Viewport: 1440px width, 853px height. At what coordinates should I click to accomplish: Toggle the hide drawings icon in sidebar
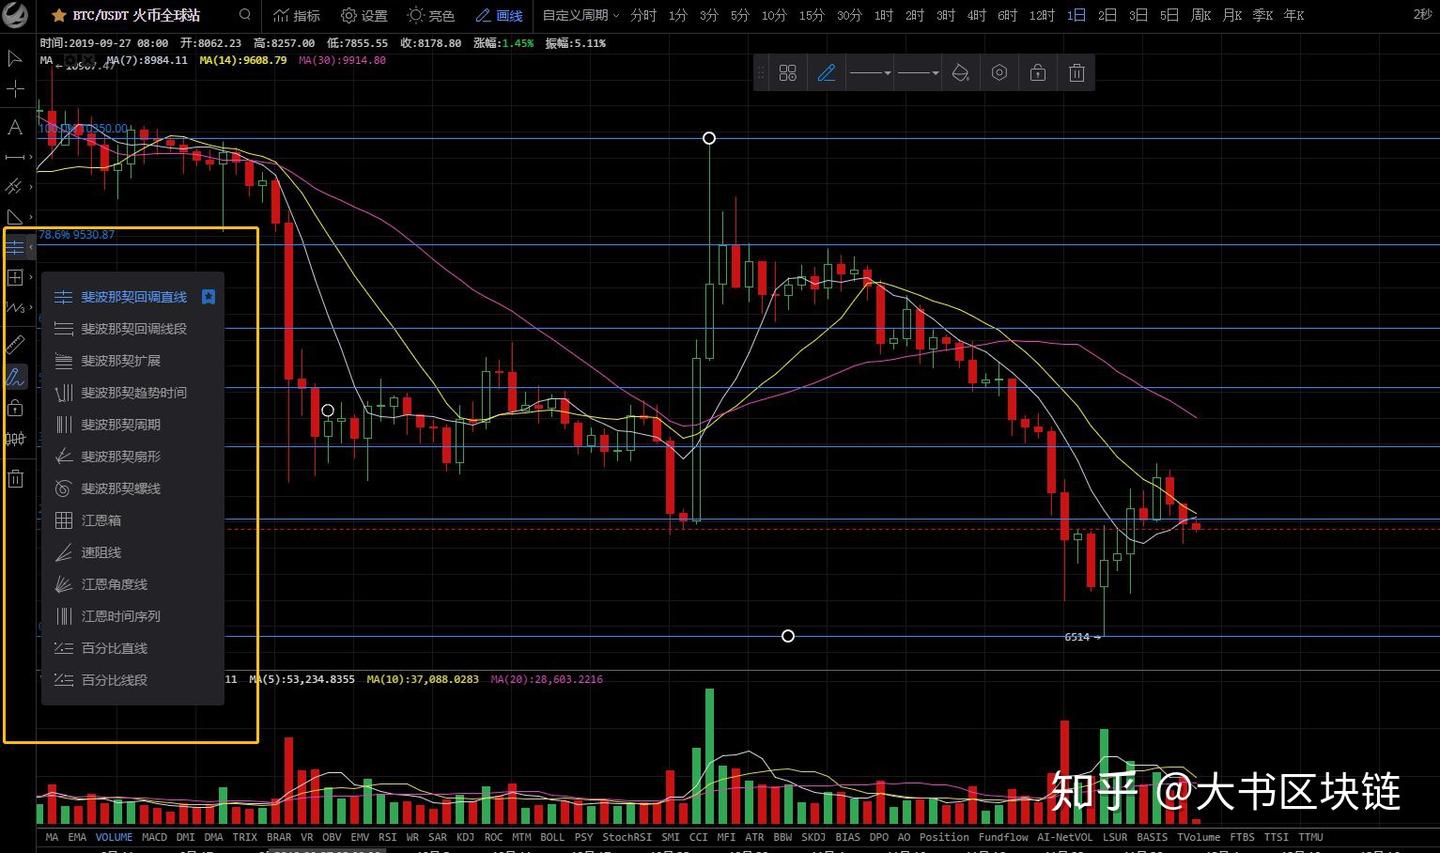(x=15, y=438)
